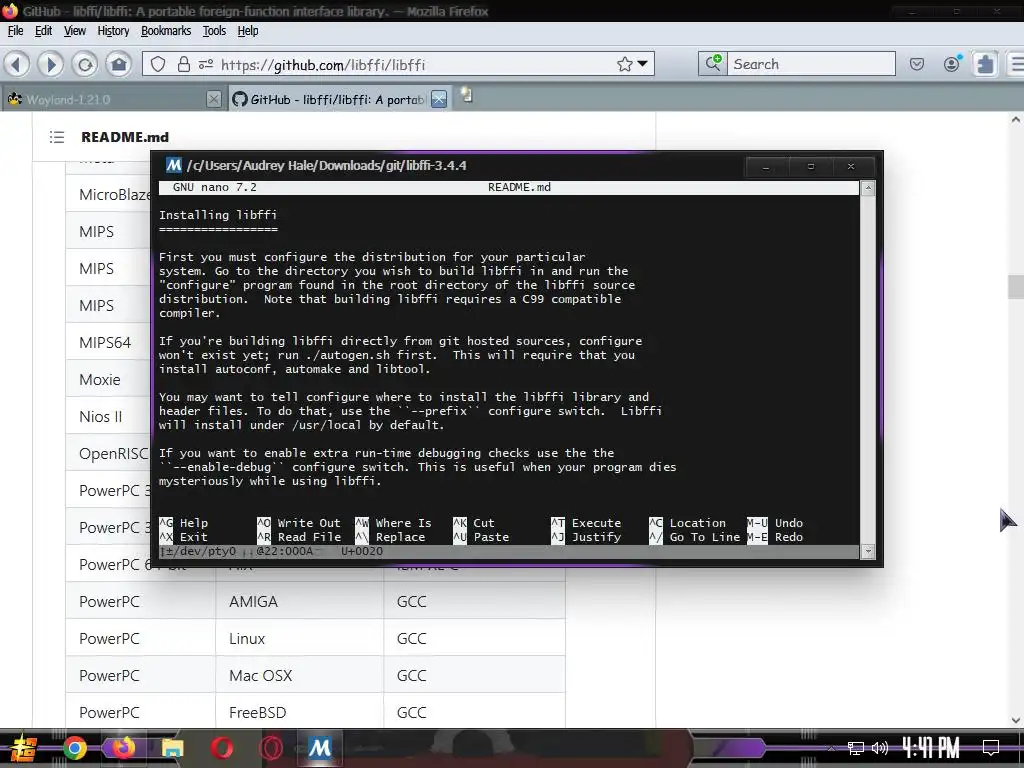This screenshot has width=1024, height=768.
Task: Open Windows notification center icon
Action: (991, 748)
